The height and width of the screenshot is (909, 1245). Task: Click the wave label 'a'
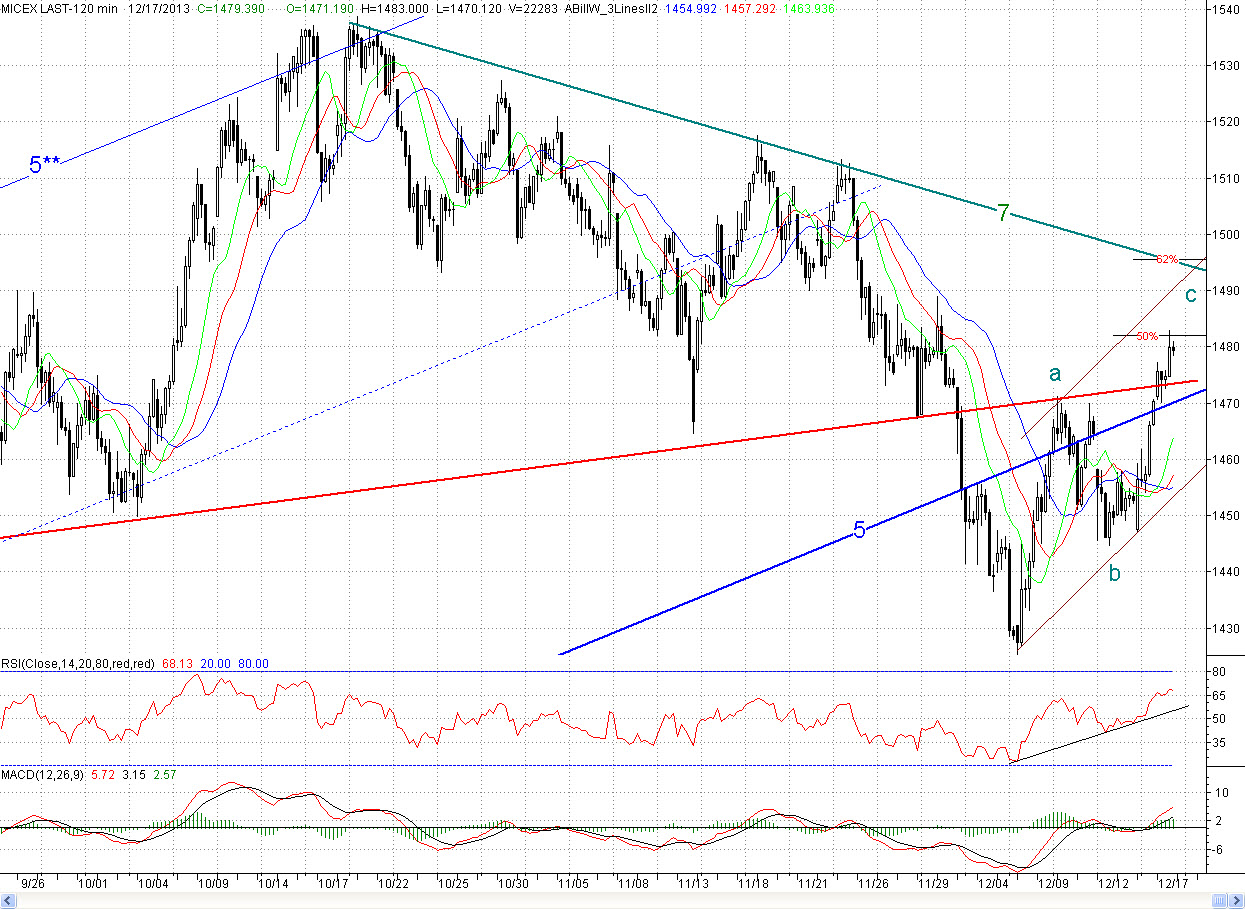[1054, 374]
